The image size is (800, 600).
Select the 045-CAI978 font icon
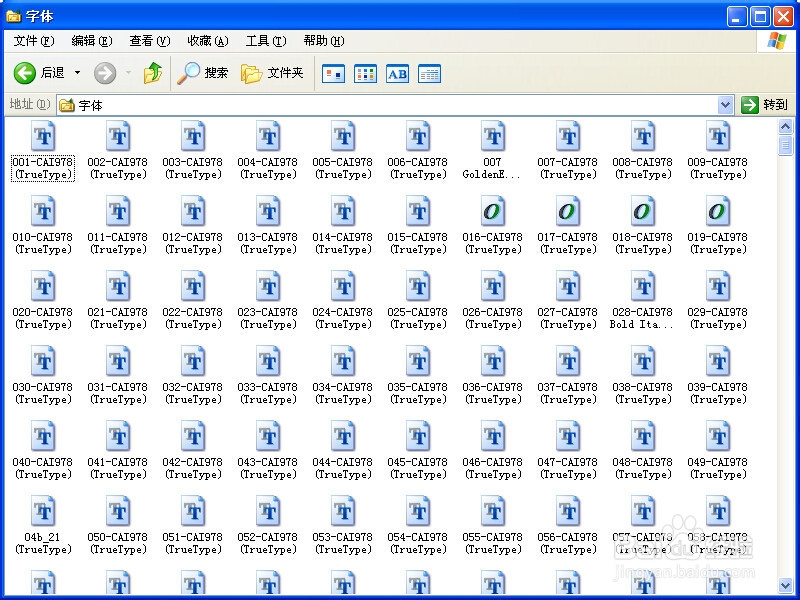pyautogui.click(x=418, y=436)
